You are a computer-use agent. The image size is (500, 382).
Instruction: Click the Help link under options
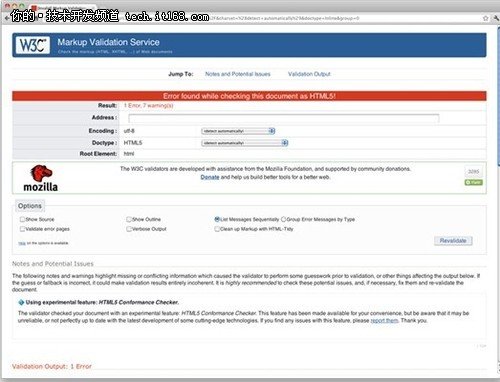22,243
